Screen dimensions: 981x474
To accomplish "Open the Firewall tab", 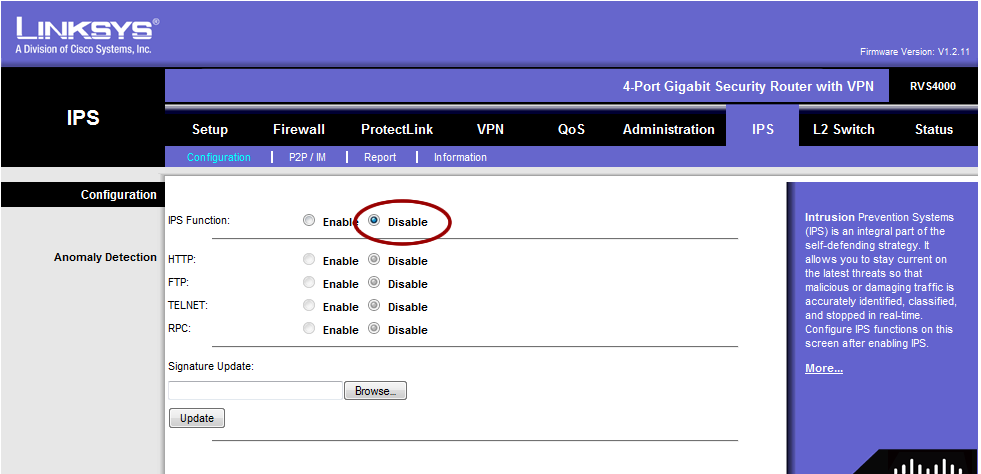I will pos(298,129).
